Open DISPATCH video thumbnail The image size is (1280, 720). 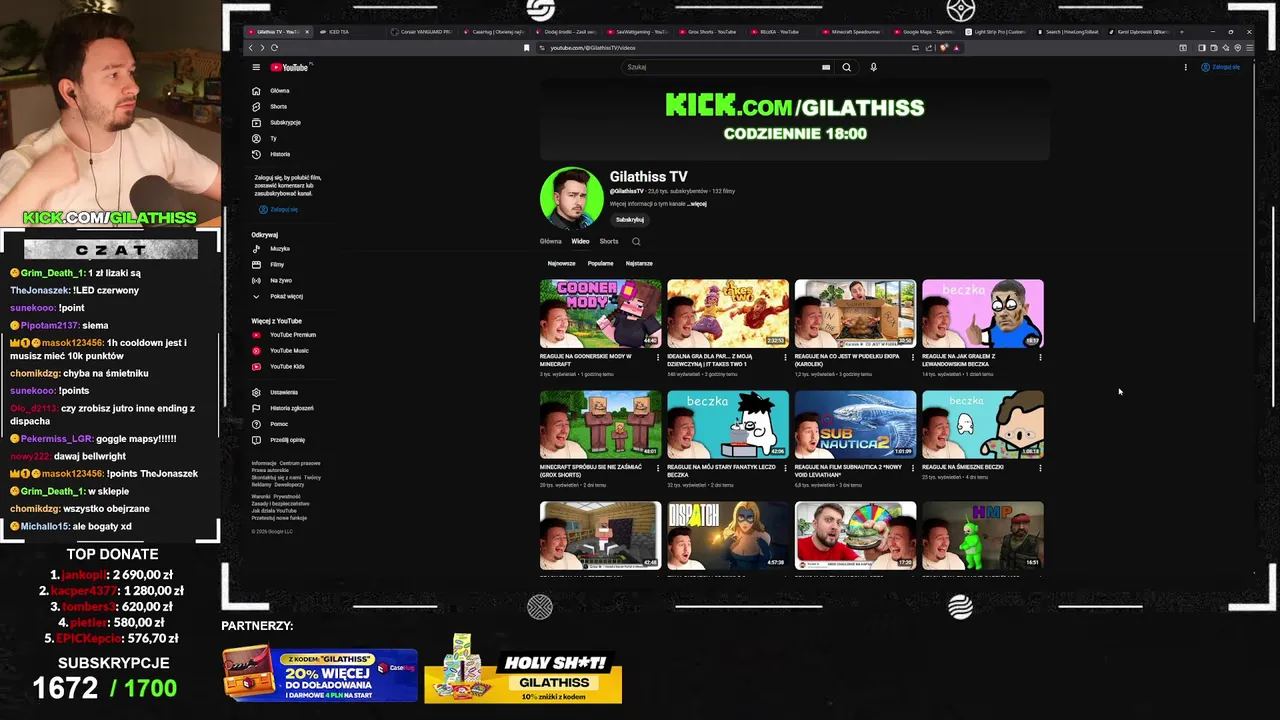pyautogui.click(x=728, y=535)
